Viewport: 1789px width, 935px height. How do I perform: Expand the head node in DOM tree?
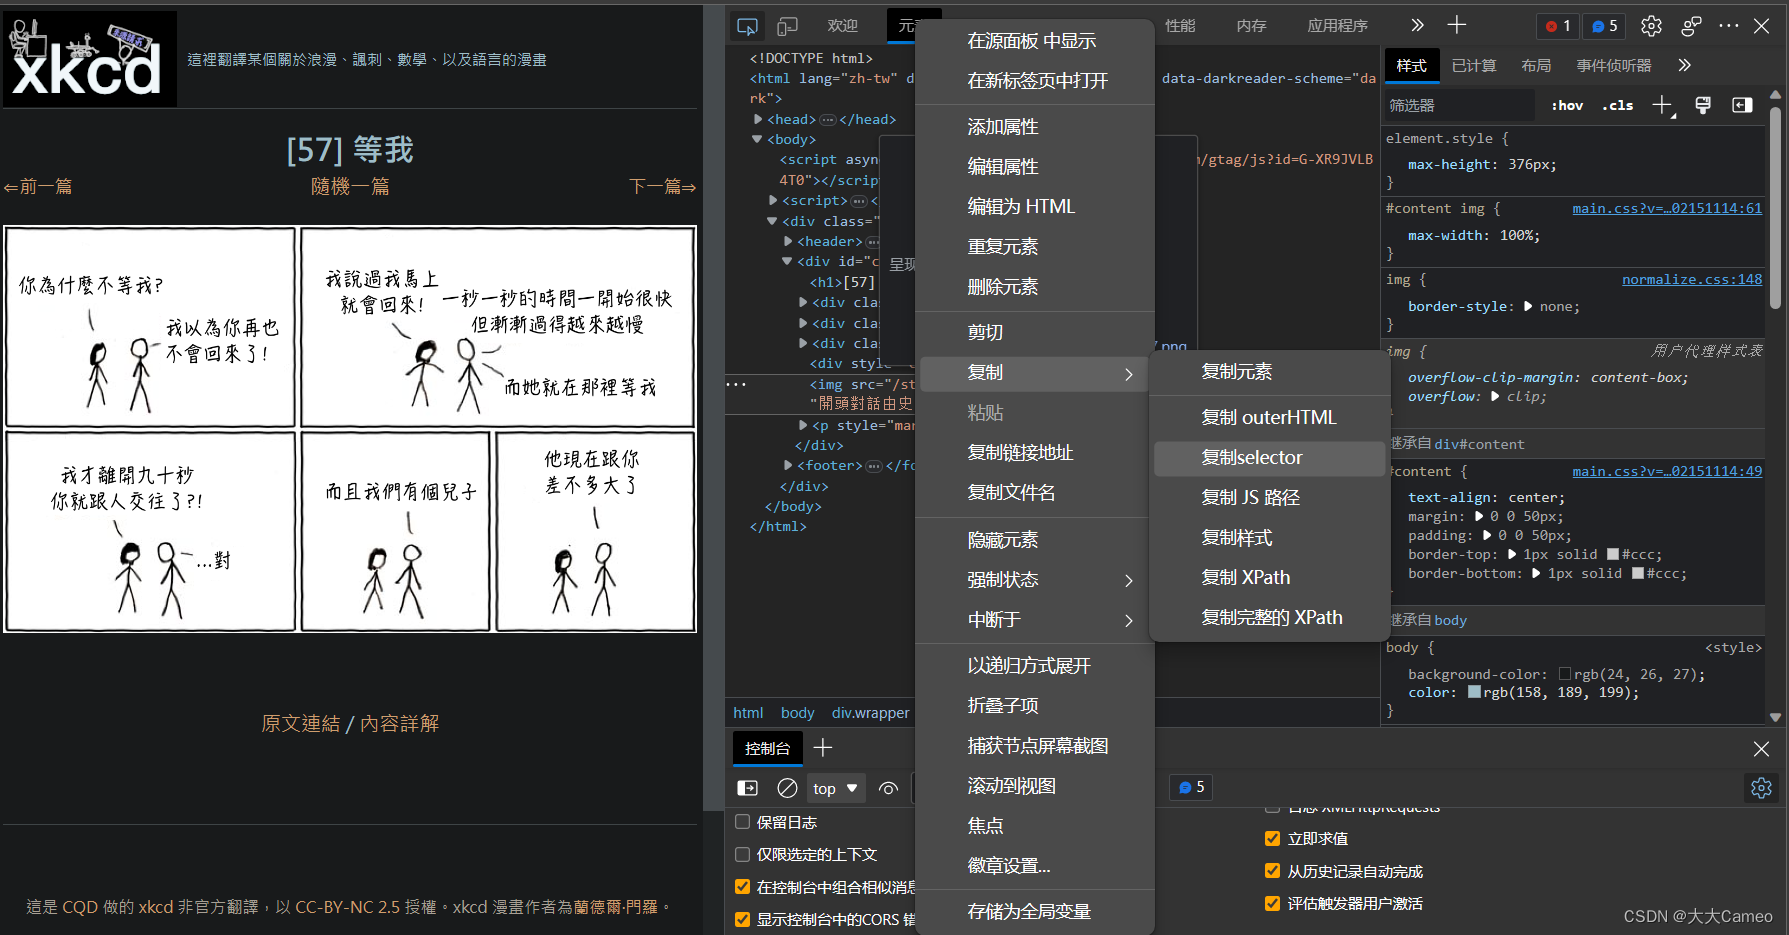758,119
